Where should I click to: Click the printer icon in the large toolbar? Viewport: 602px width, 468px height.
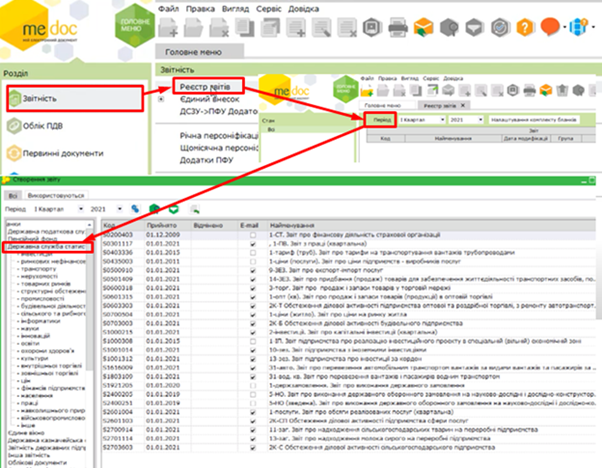(398, 28)
